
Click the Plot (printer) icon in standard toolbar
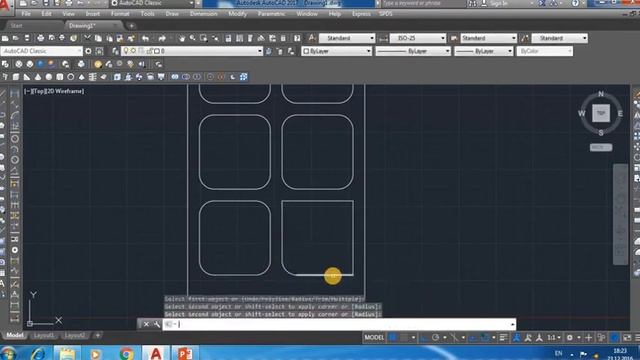[40, 38]
